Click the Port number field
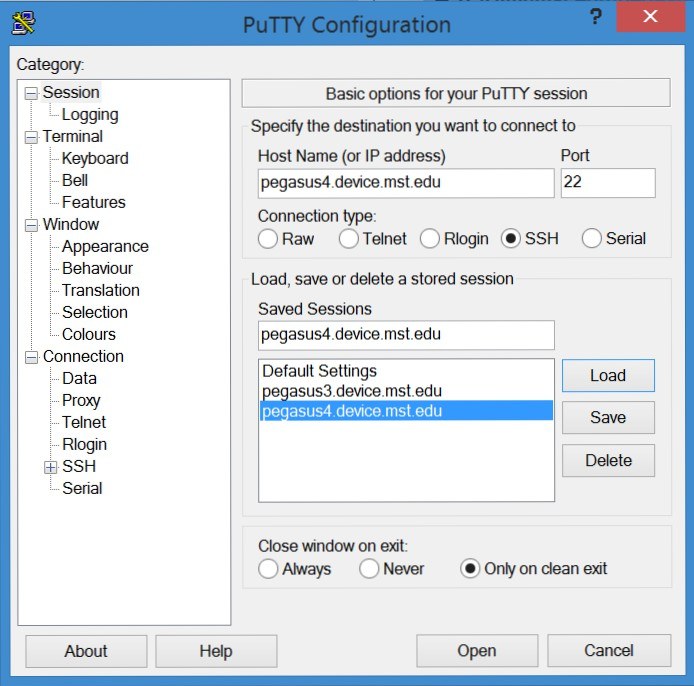The height and width of the screenshot is (686, 694). pyautogui.click(x=607, y=183)
